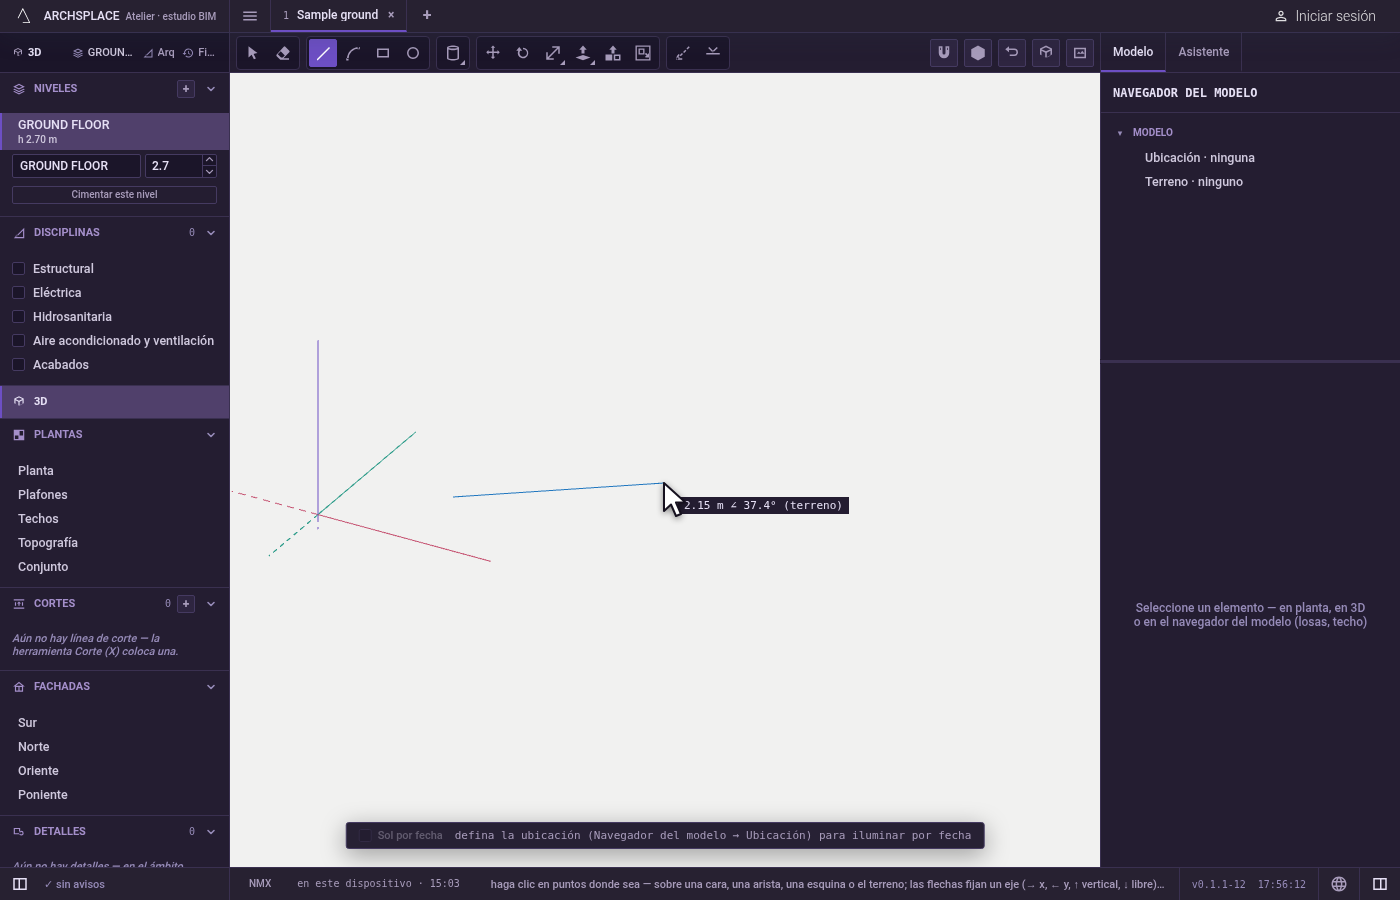This screenshot has height=900, width=1400.
Task: Enable Aire acondicionado y ventilación checkbox
Action: [x=18, y=341]
